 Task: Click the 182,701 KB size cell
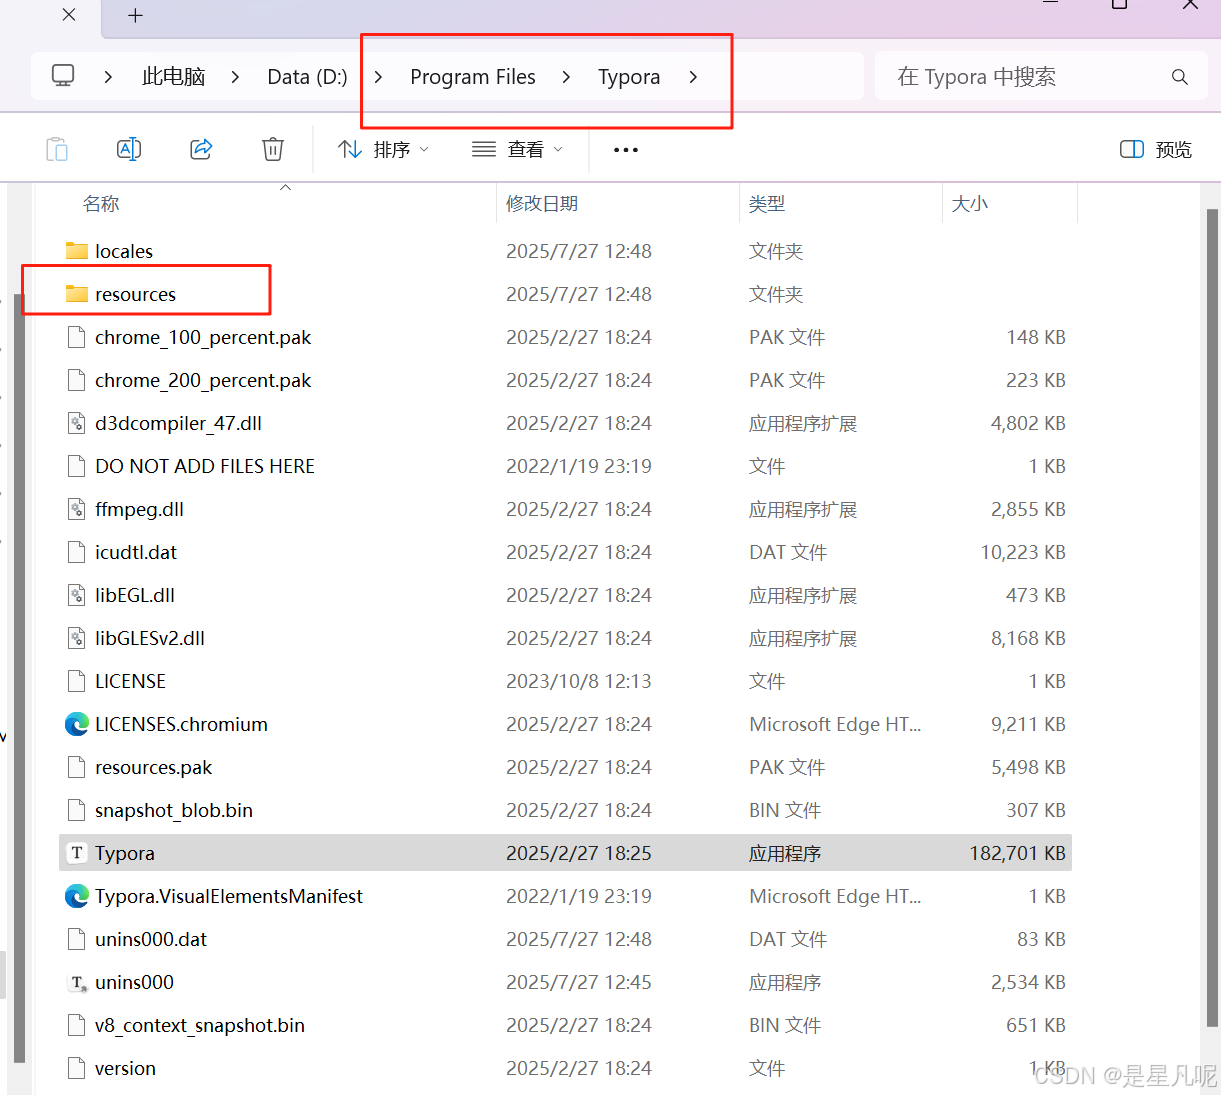(x=1017, y=853)
